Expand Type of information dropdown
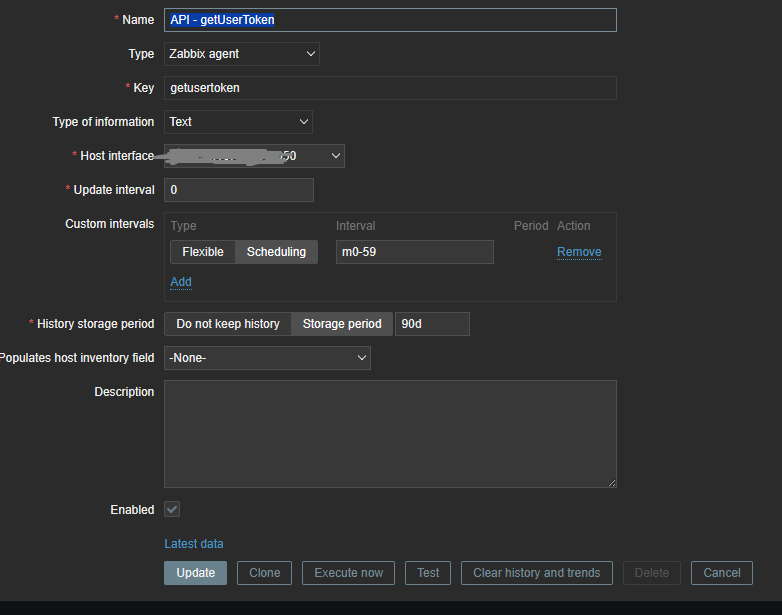The width and height of the screenshot is (782, 615). click(x=238, y=122)
